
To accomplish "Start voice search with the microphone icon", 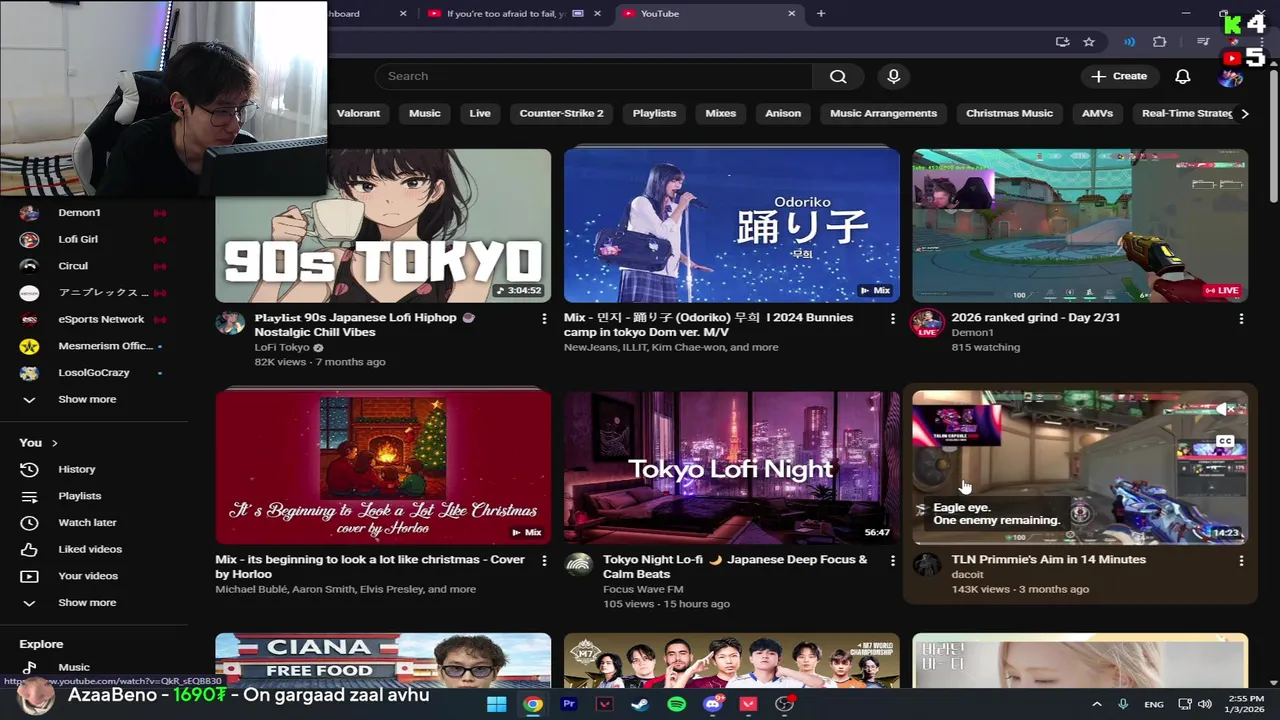I will point(894,76).
